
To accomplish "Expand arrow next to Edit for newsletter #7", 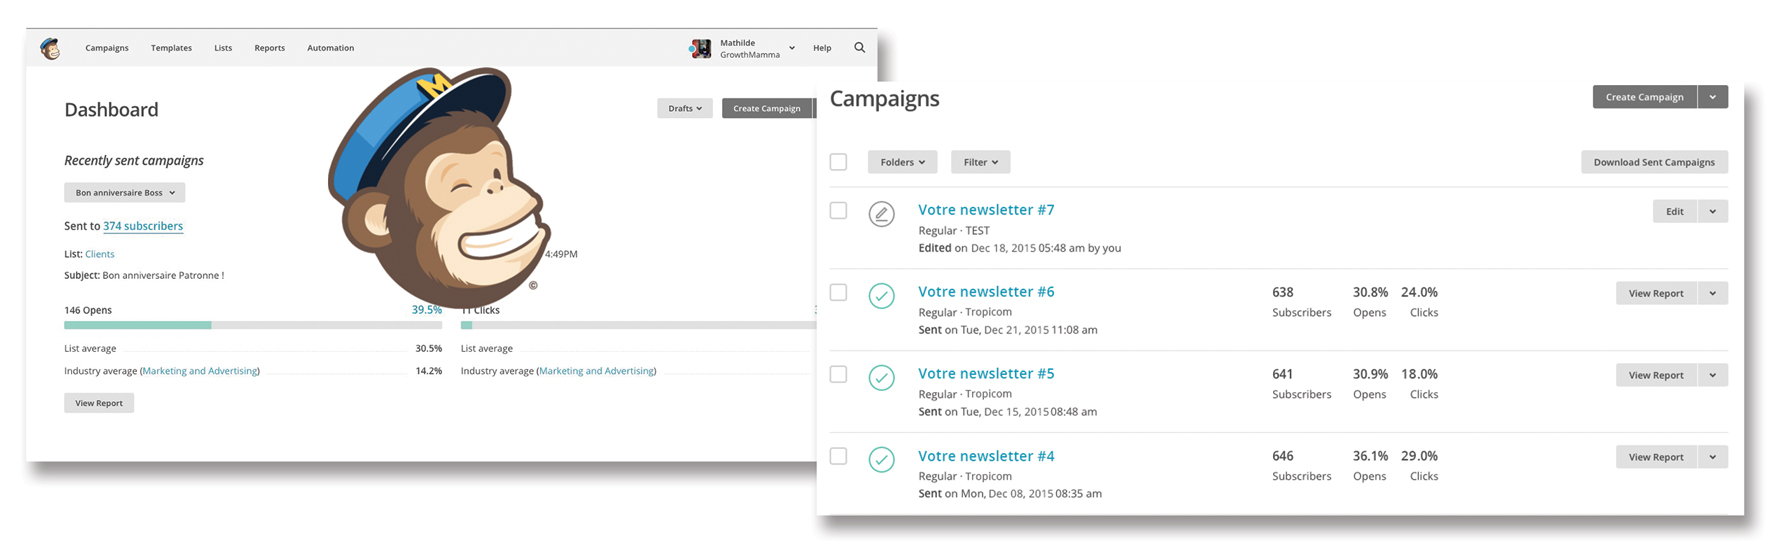I will 1713,211.
